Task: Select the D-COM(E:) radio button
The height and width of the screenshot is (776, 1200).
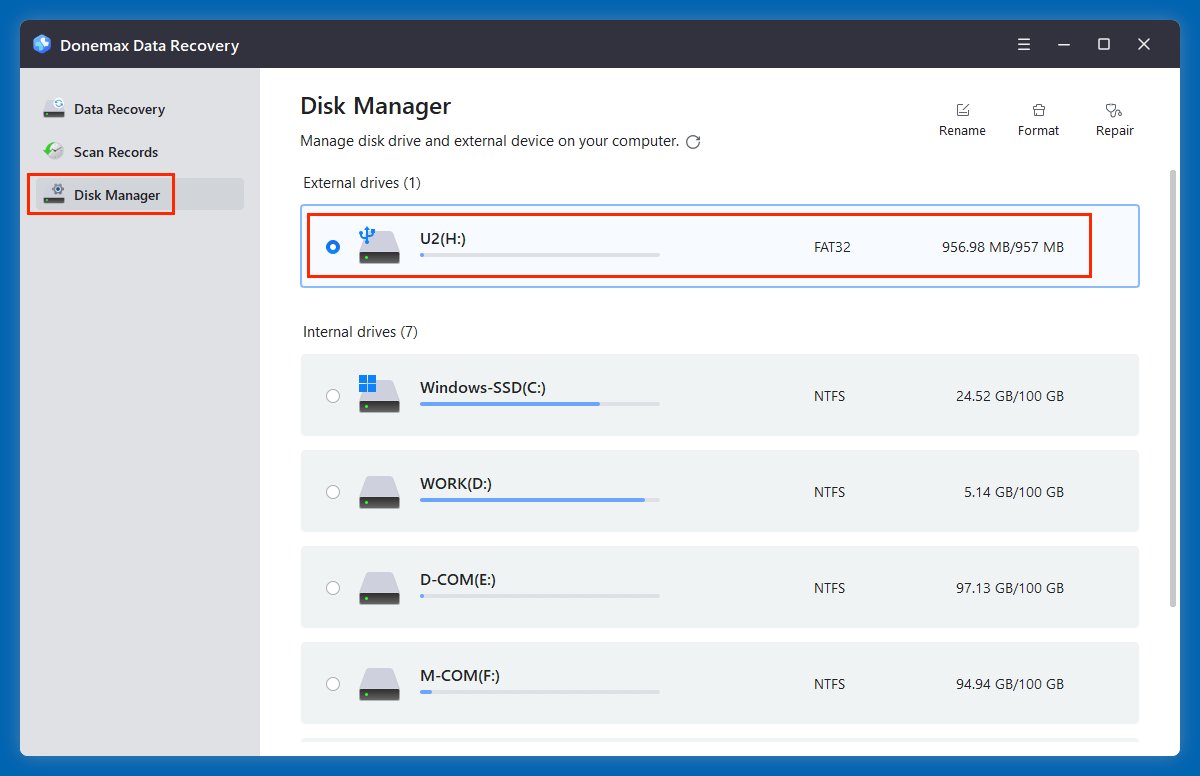Action: click(x=333, y=588)
